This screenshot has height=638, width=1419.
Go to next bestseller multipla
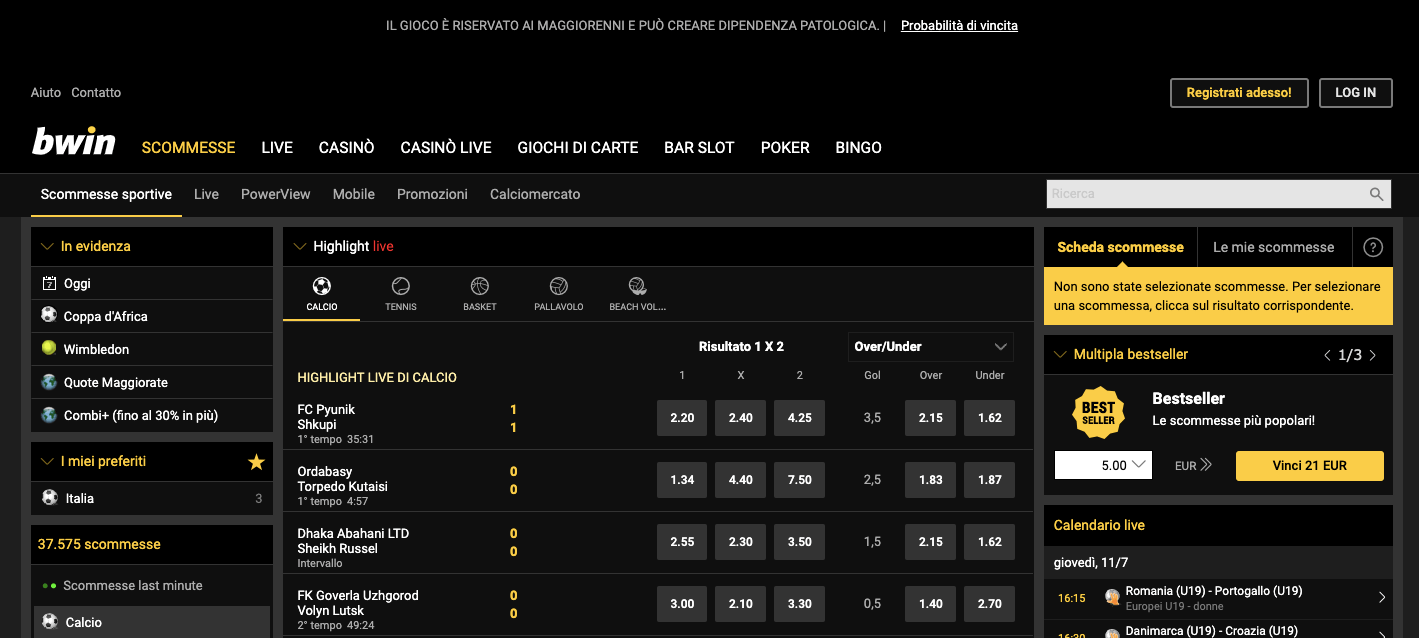[1372, 355]
